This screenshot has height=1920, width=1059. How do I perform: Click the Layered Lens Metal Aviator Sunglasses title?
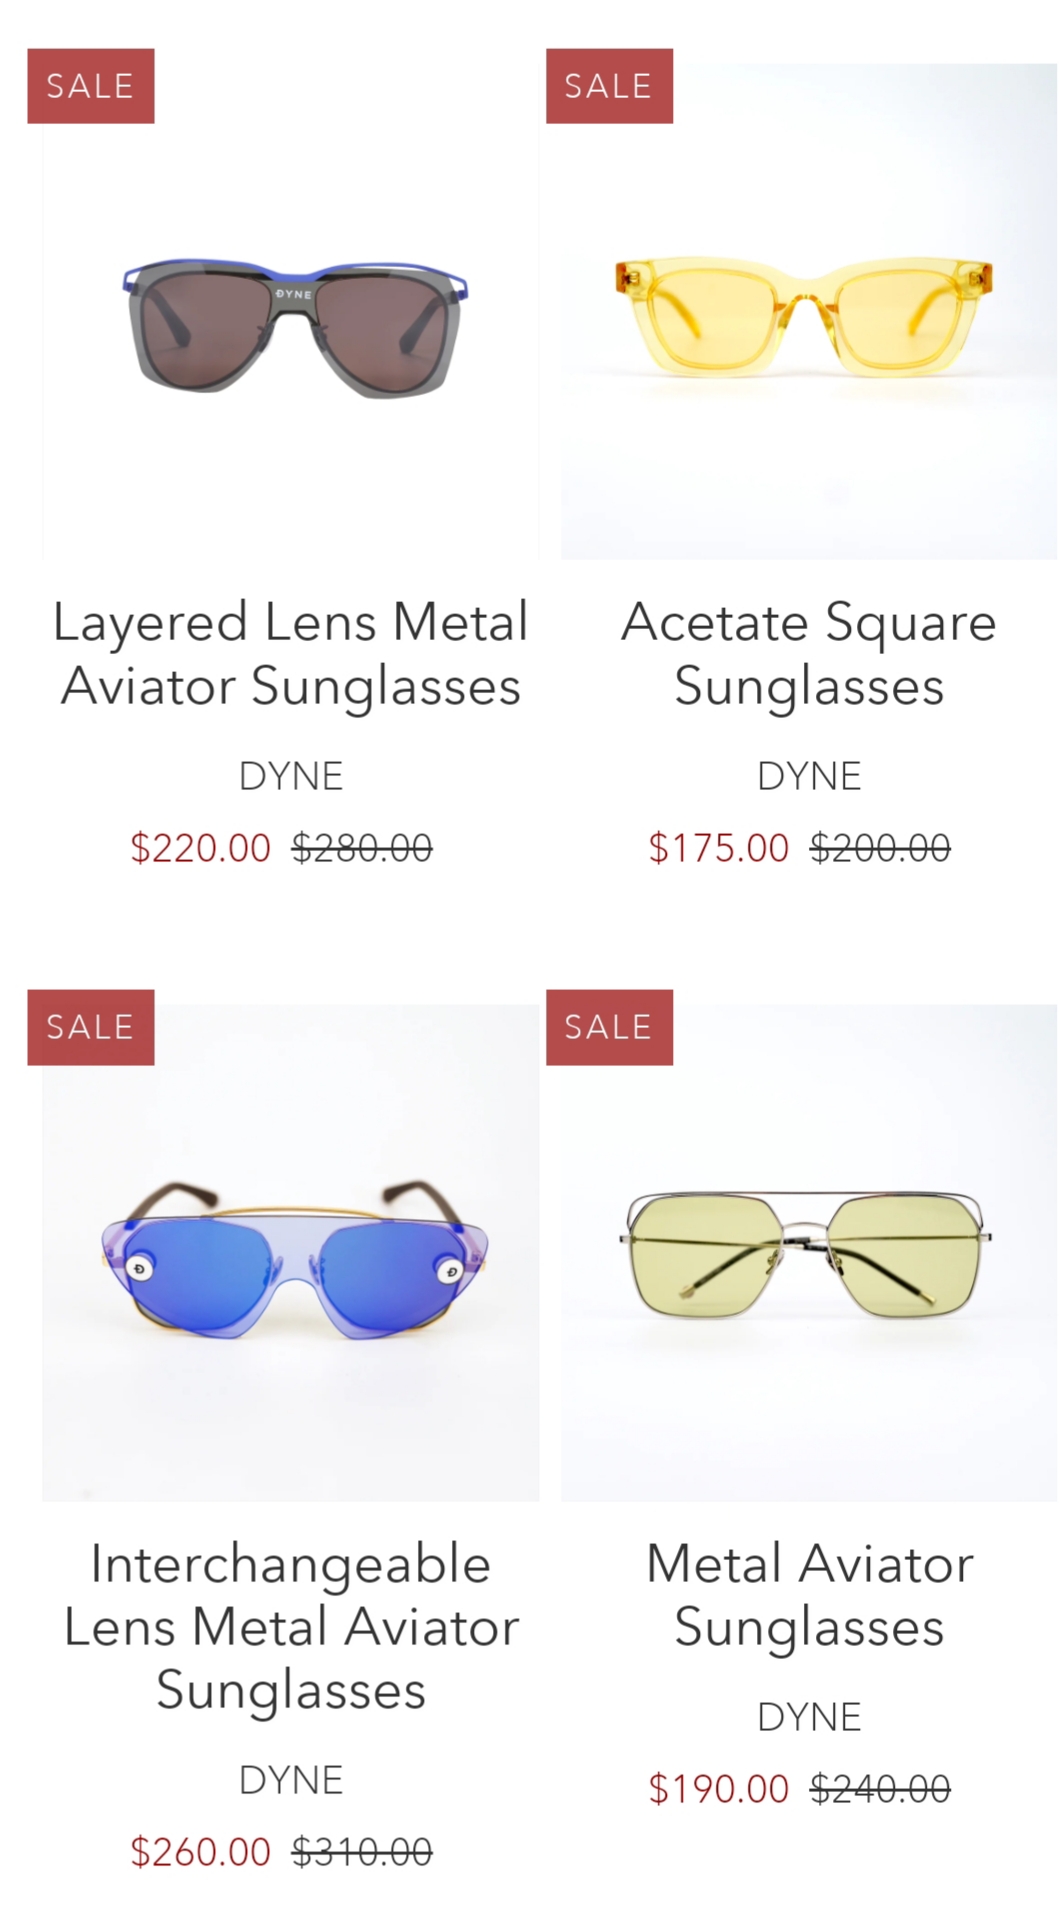click(x=290, y=653)
